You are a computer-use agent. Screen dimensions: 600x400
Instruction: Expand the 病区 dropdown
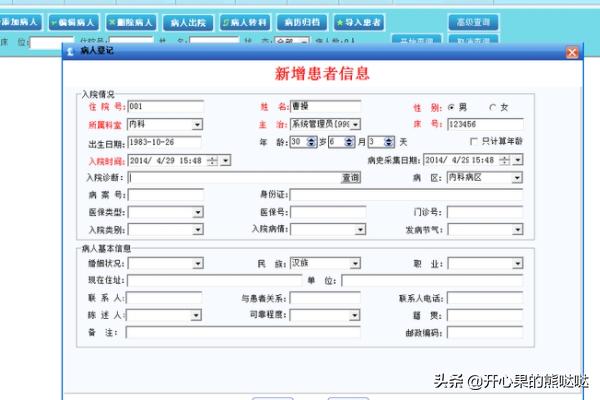pos(516,178)
